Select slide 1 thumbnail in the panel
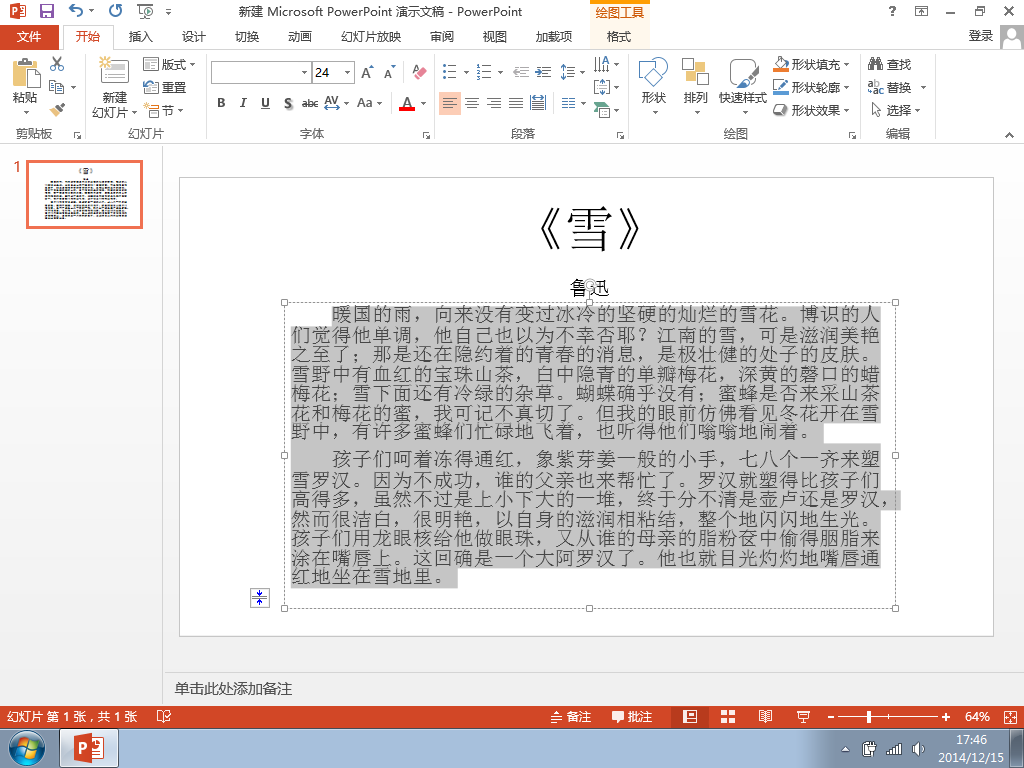This screenshot has width=1024, height=768. (x=84, y=194)
